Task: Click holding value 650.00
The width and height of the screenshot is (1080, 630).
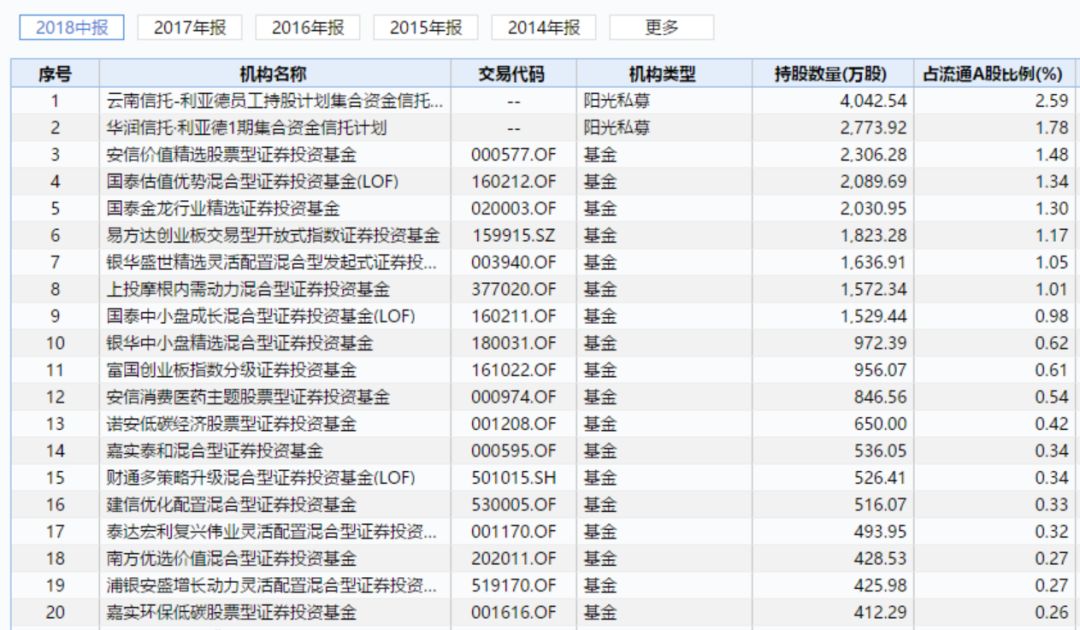Action: pos(880,423)
